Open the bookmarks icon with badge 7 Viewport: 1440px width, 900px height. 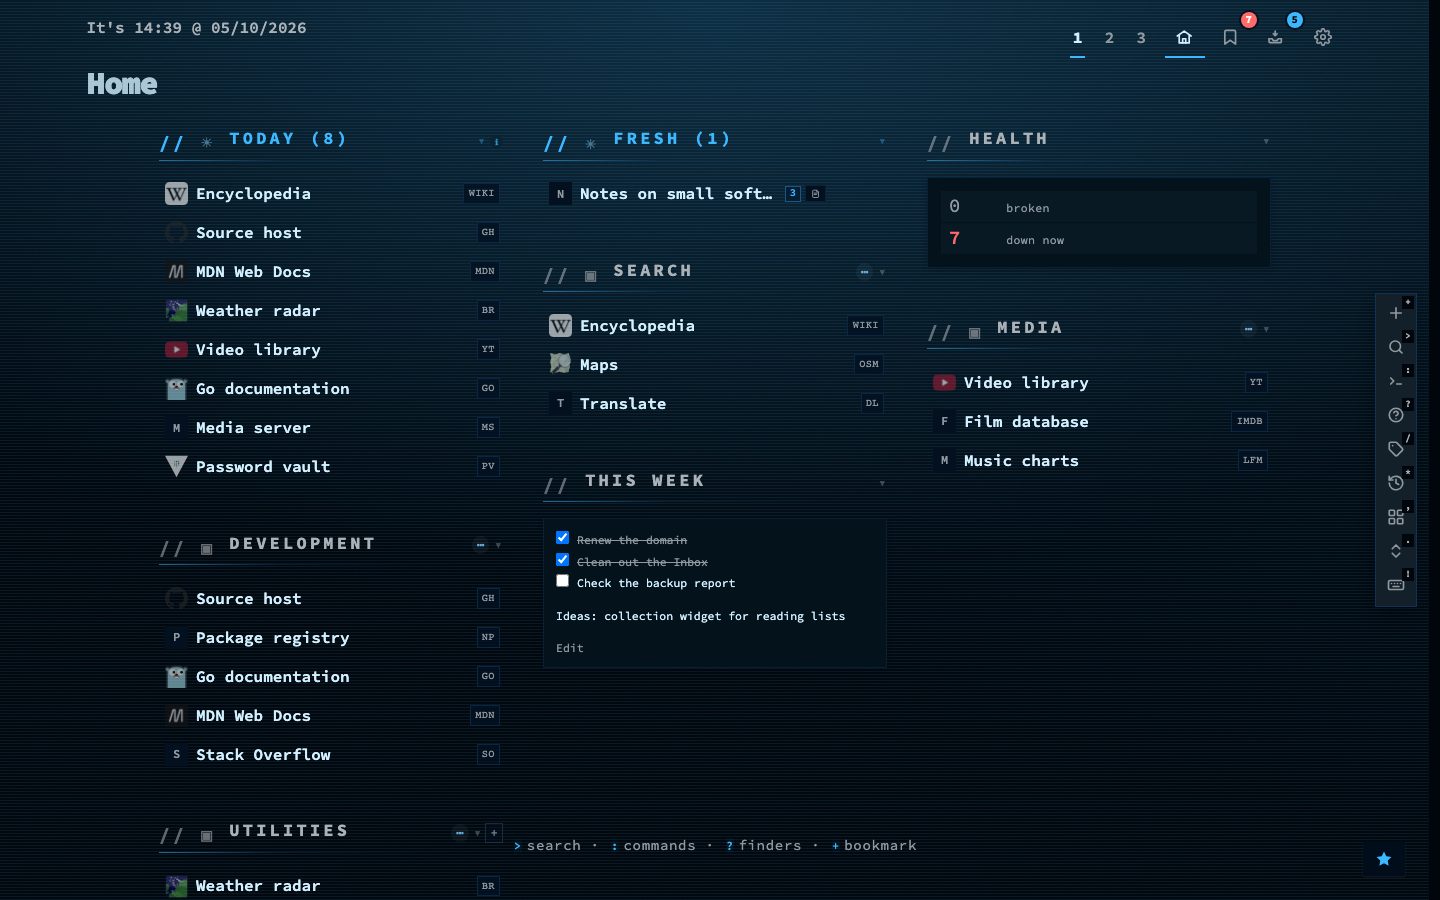[1230, 37]
